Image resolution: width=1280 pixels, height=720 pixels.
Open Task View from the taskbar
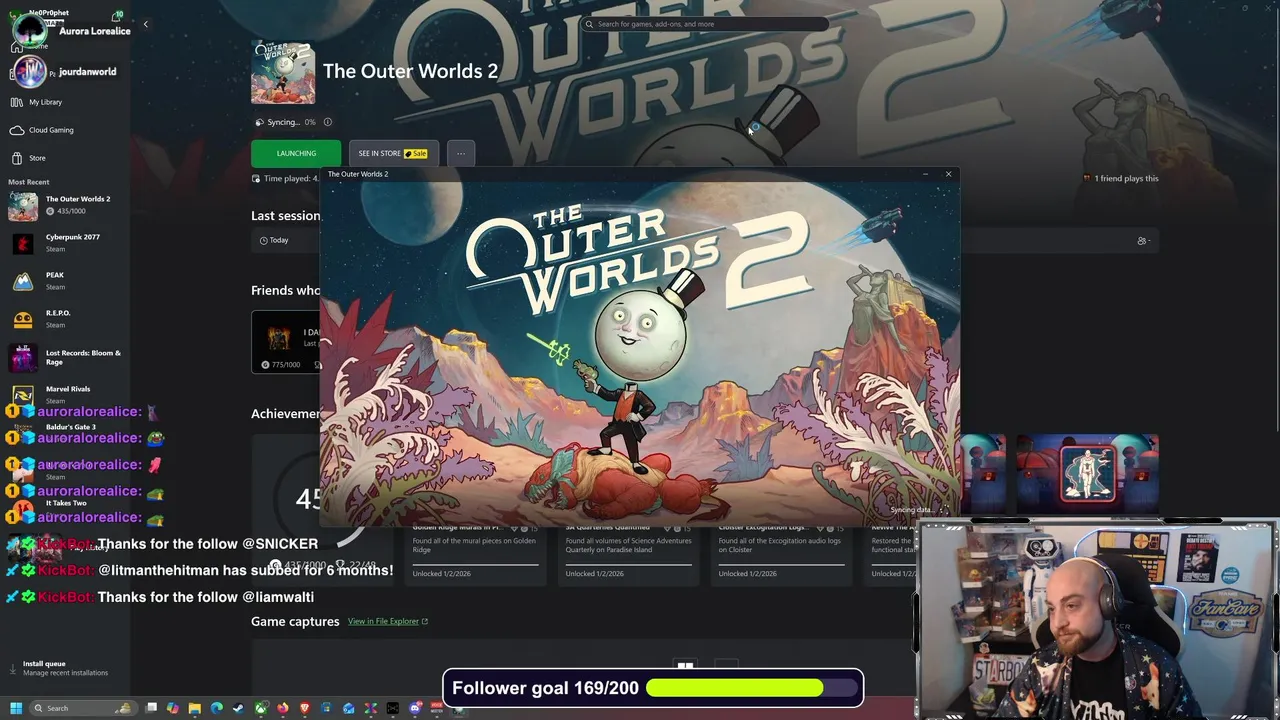coord(151,708)
